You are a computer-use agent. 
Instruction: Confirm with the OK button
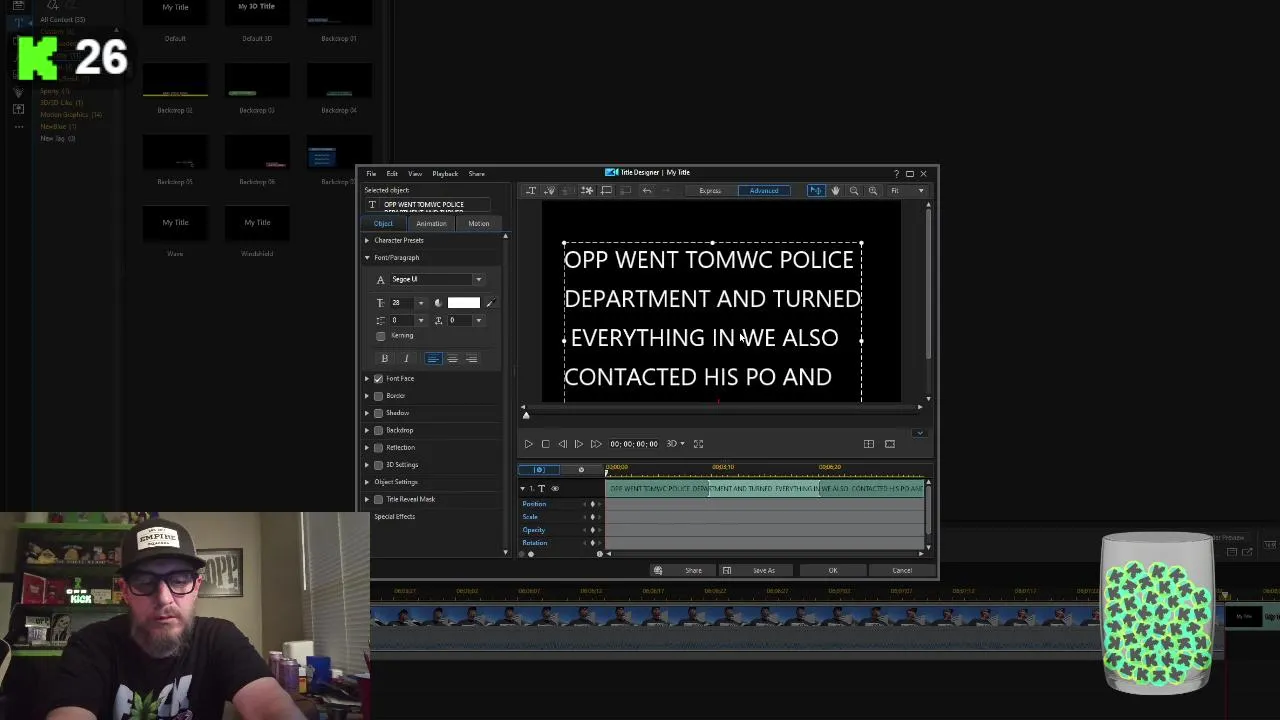tap(833, 570)
